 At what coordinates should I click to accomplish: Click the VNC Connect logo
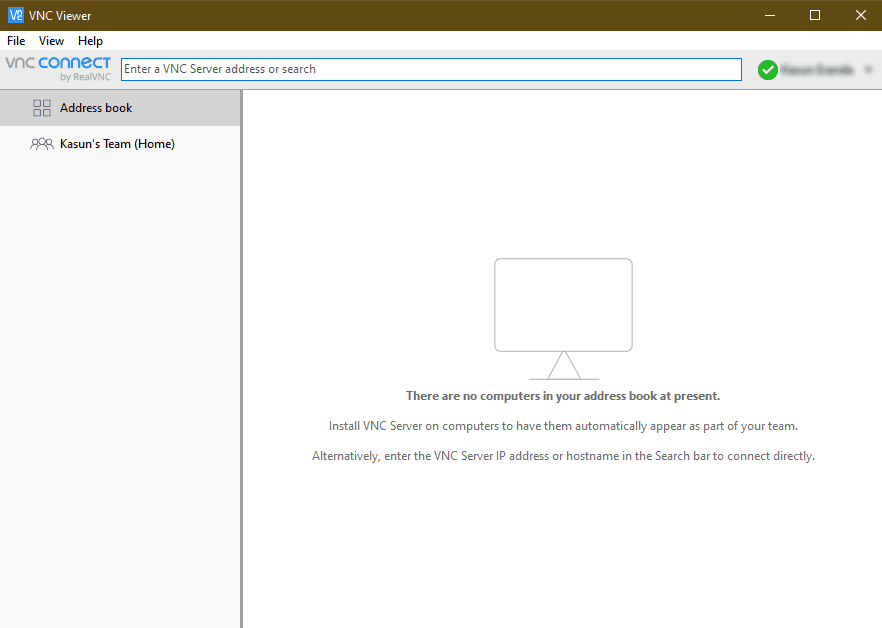click(x=58, y=69)
